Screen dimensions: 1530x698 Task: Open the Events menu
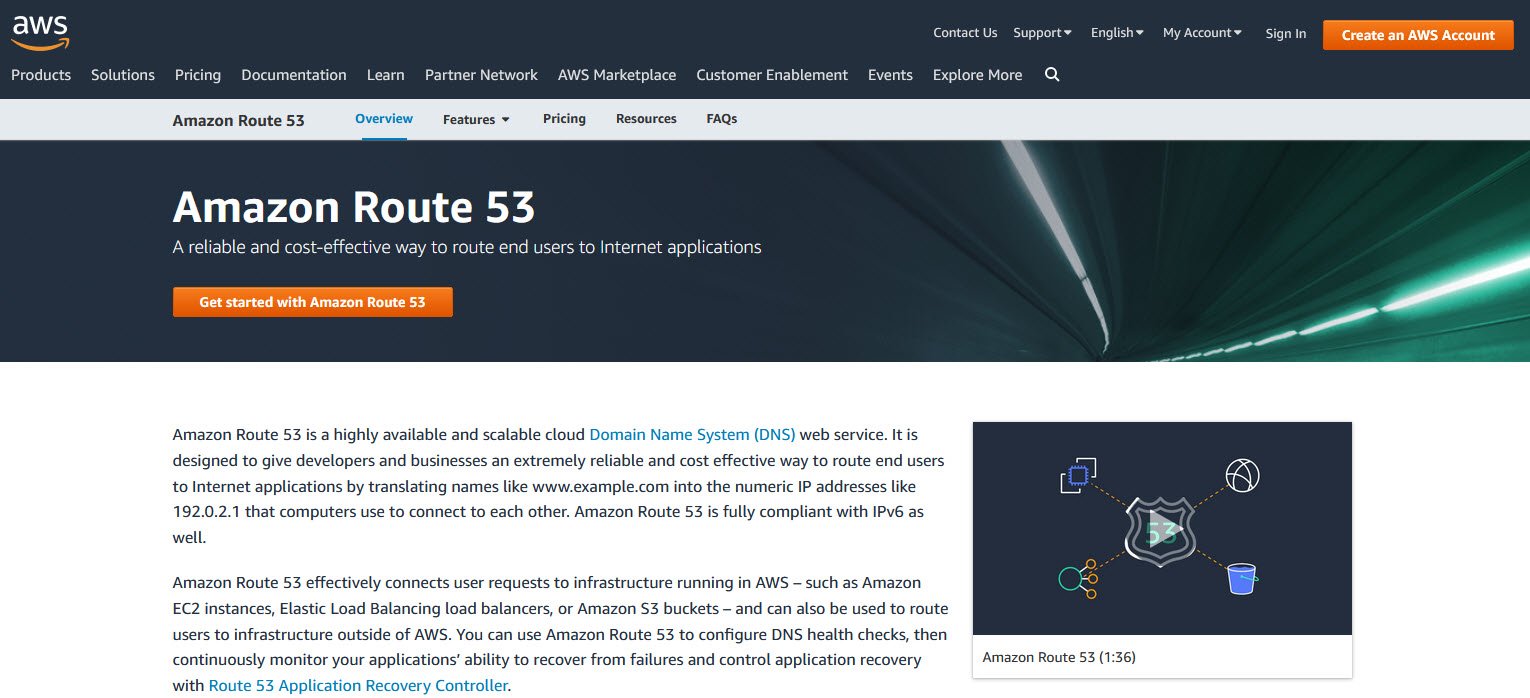890,75
